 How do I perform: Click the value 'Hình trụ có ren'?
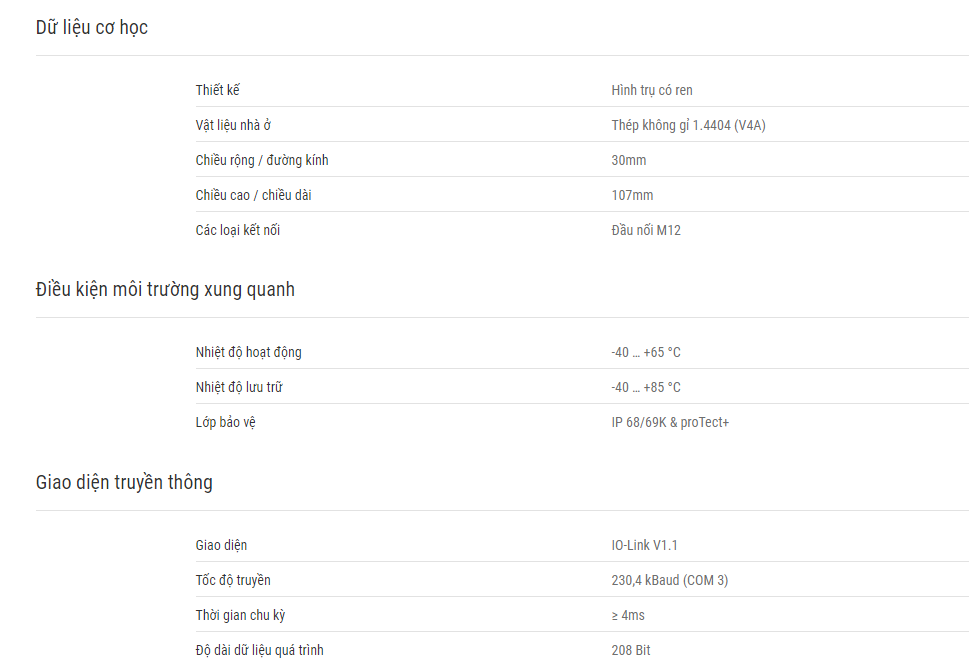(652, 90)
